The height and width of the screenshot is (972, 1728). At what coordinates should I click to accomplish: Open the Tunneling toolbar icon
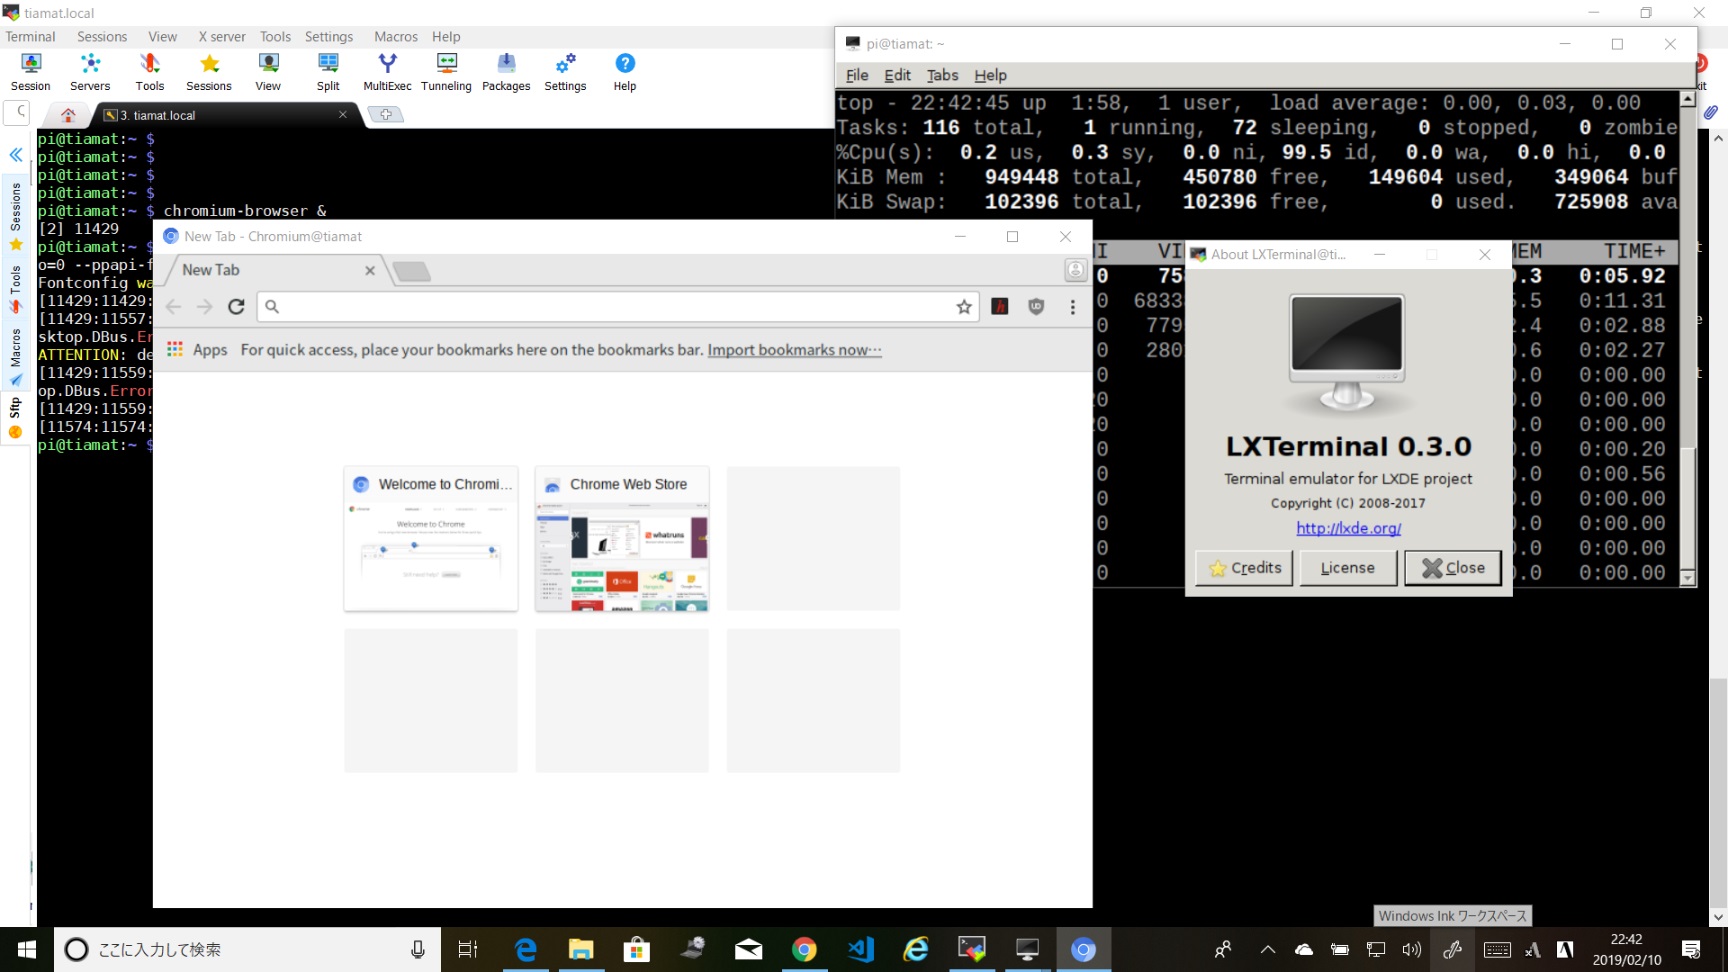[x=446, y=72]
